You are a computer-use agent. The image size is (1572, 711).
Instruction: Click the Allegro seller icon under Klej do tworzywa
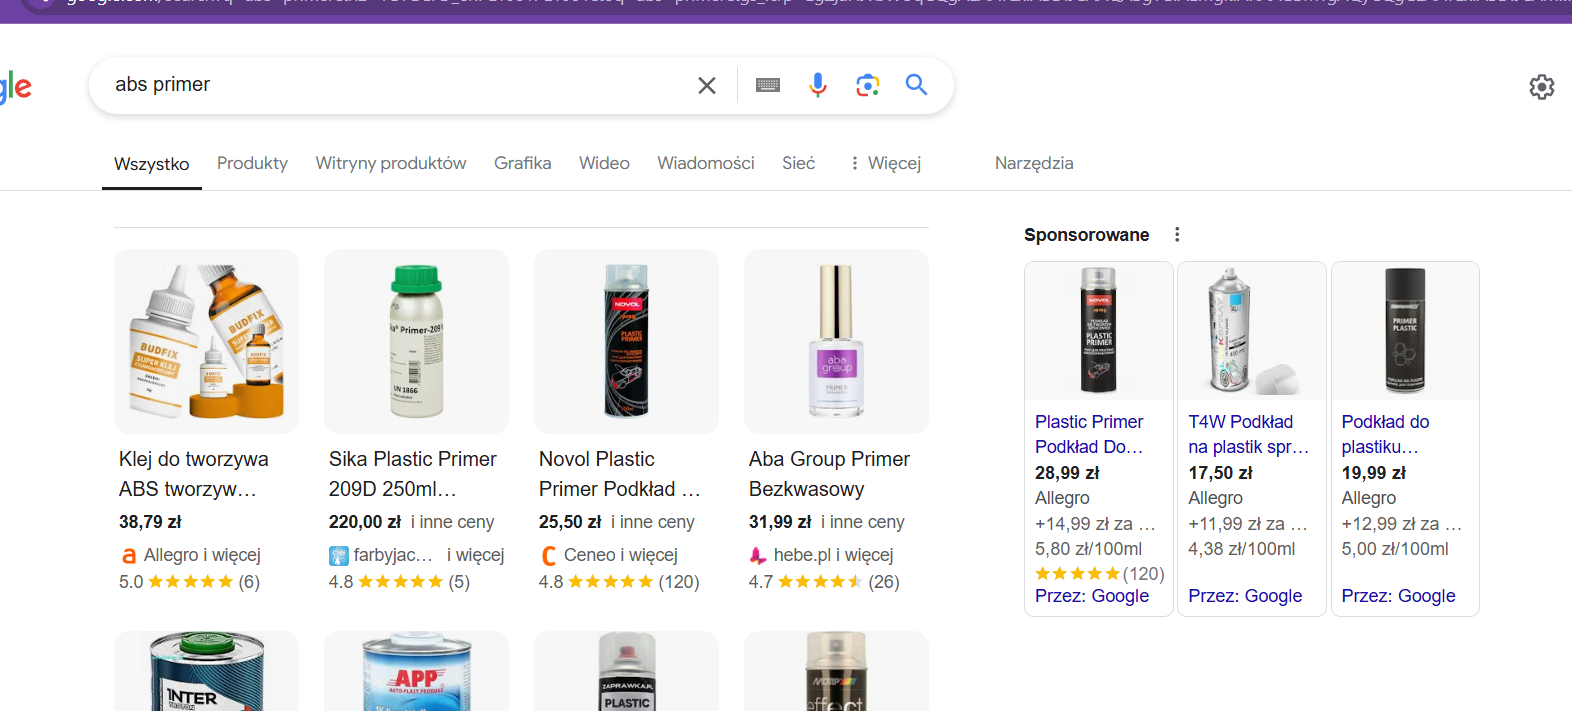pyautogui.click(x=128, y=555)
